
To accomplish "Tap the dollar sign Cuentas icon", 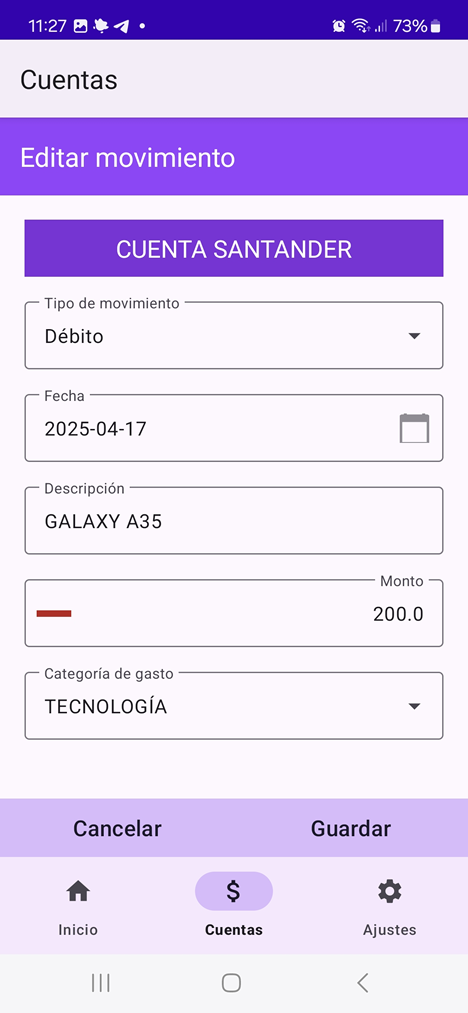I will click(x=233, y=892).
